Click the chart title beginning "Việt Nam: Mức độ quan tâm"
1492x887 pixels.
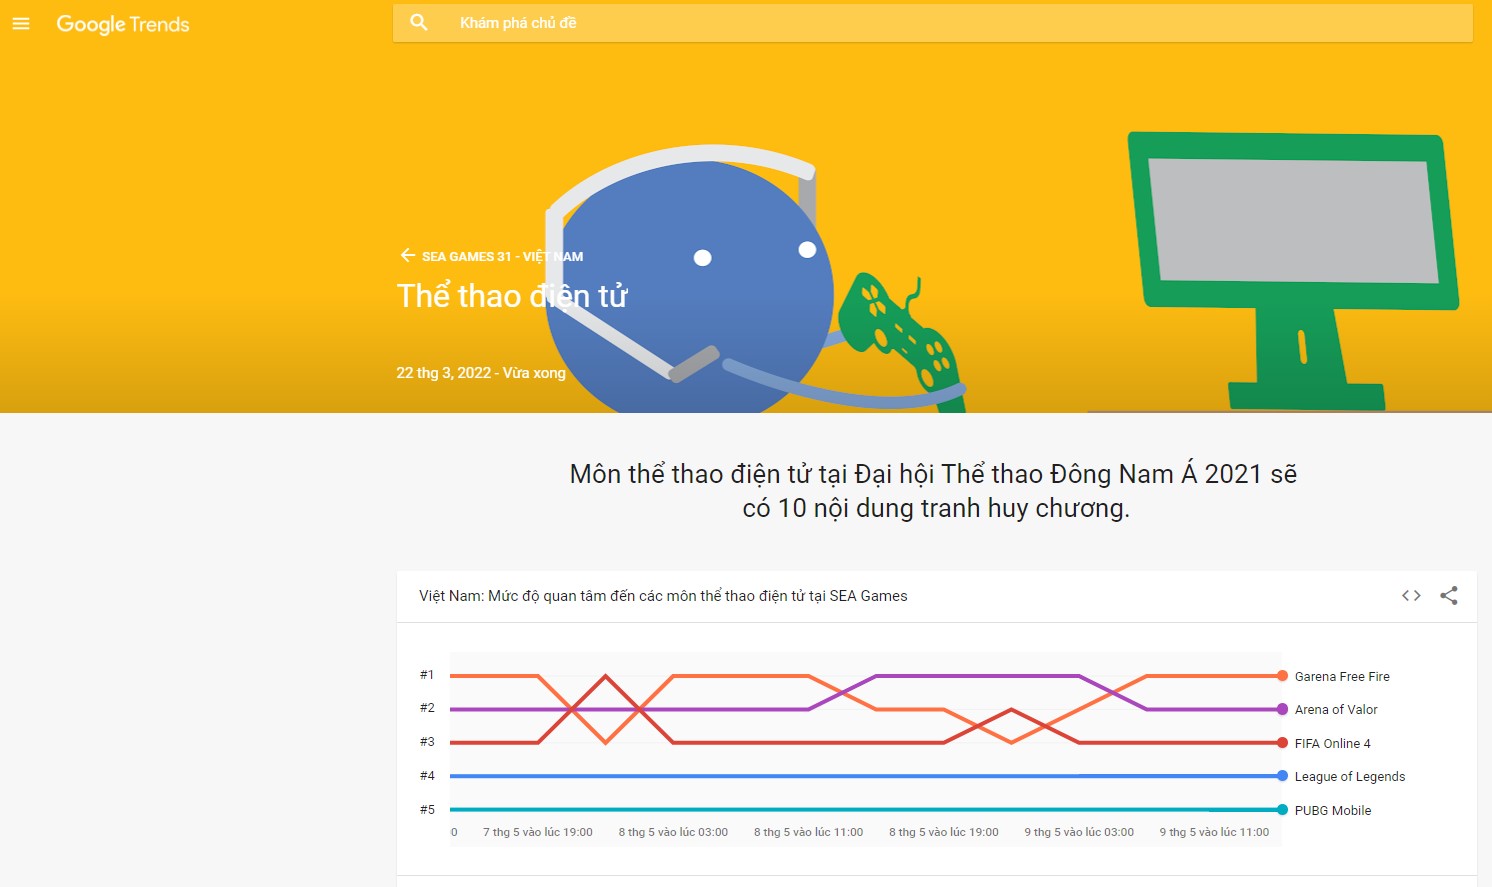(663, 596)
